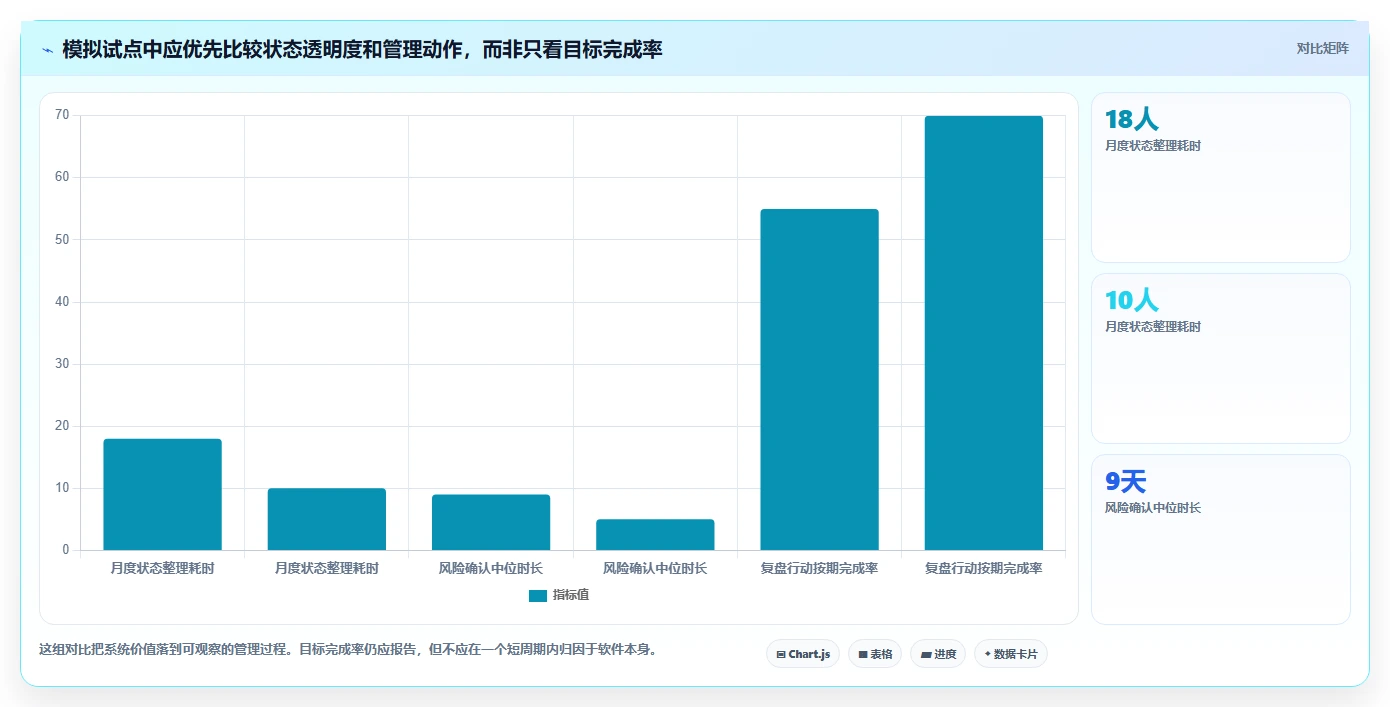Screen dimensions: 1390x707
Task: Click the footer note starting 这组对比把系统价值
Action: tap(348, 650)
